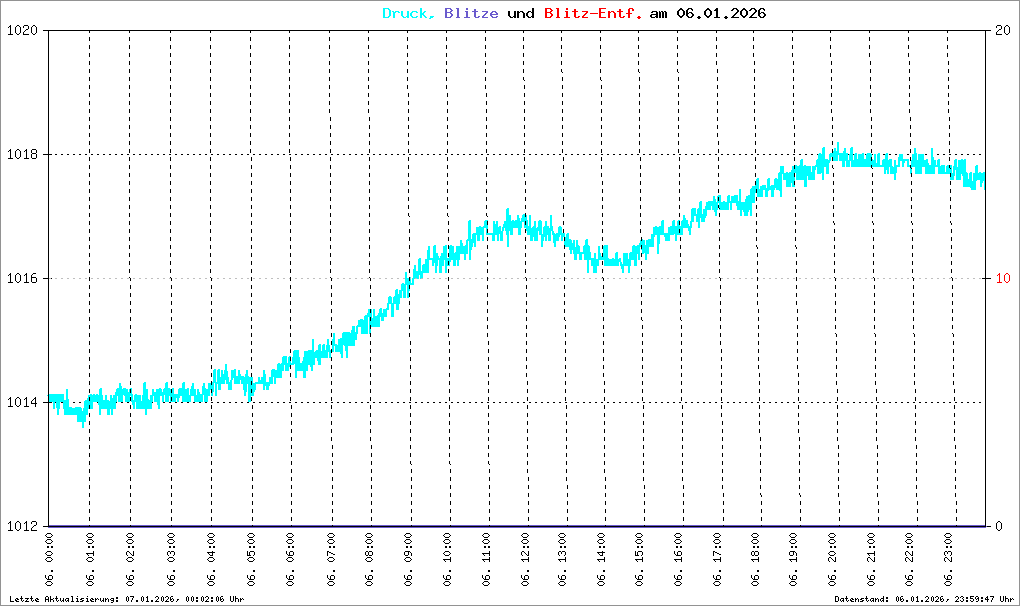Click the time label '06. 20:00'
The image size is (1020, 606).
[833, 560]
